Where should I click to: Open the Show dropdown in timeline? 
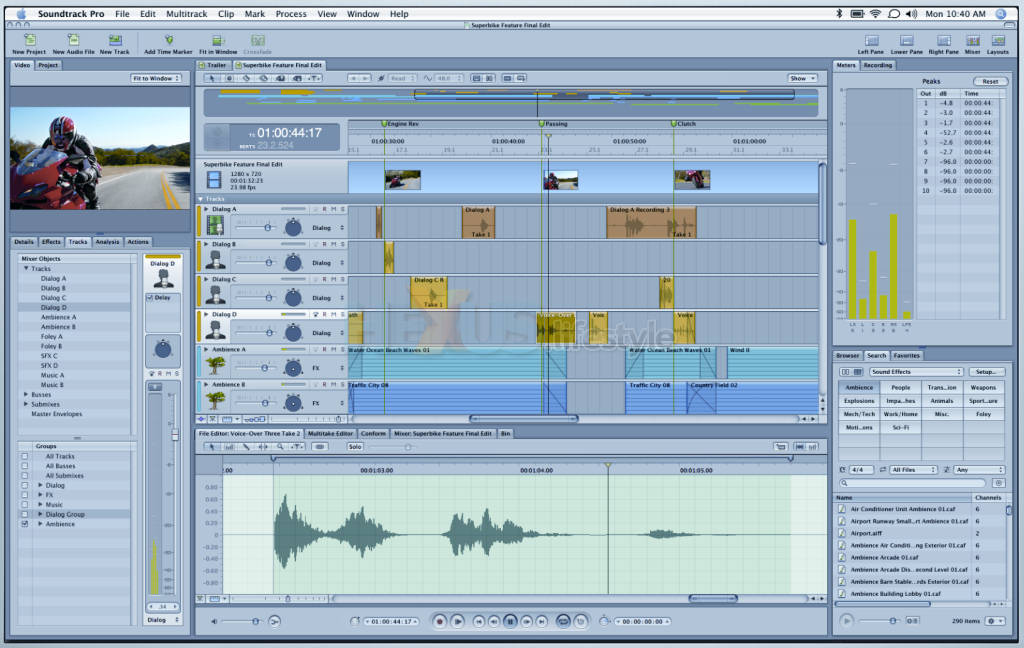pyautogui.click(x=802, y=78)
